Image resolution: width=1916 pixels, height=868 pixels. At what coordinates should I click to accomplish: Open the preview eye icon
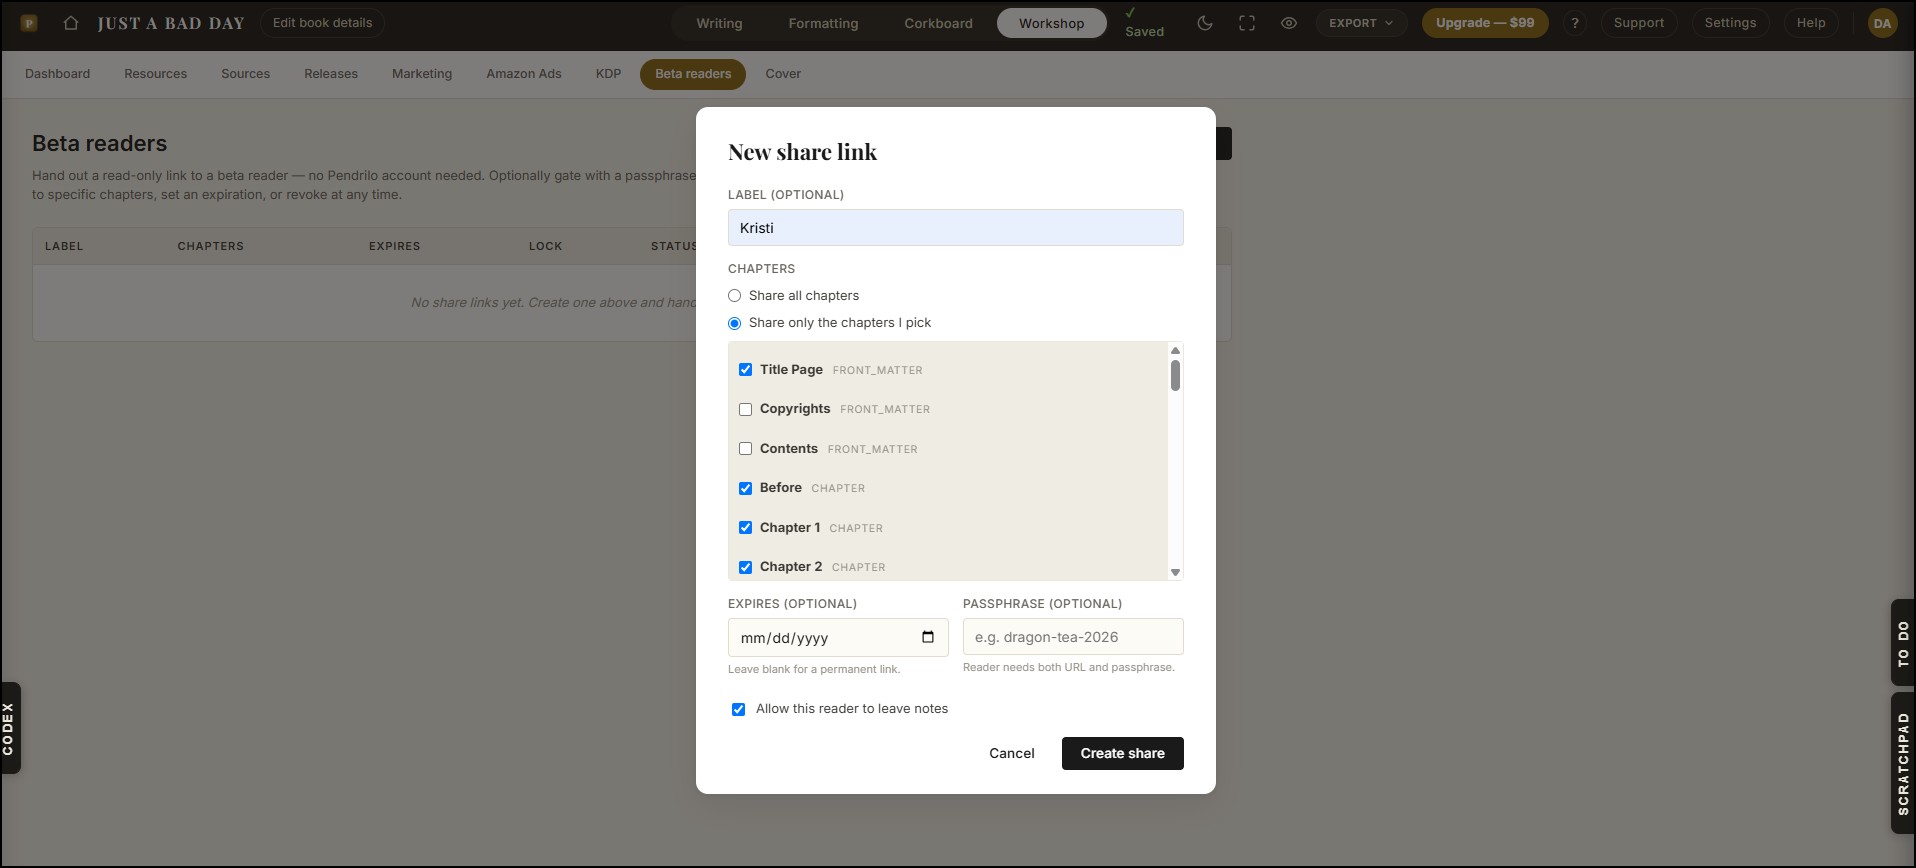[x=1289, y=23]
